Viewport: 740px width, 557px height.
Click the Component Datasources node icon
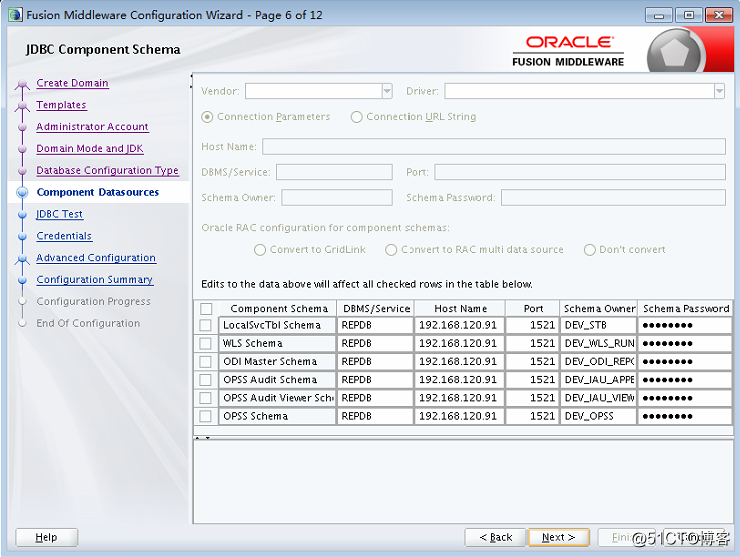click(22, 192)
